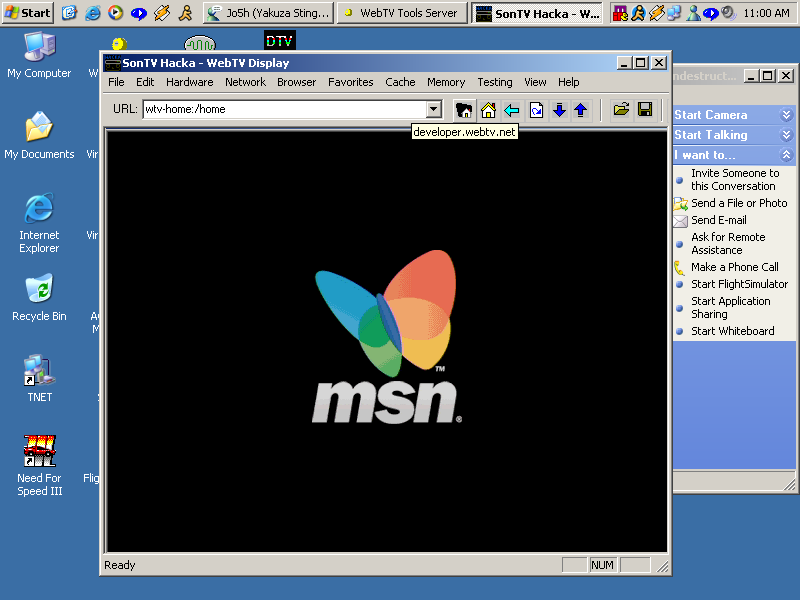Click the floppy disk save icon
This screenshot has width=800, height=600.
coord(645,110)
